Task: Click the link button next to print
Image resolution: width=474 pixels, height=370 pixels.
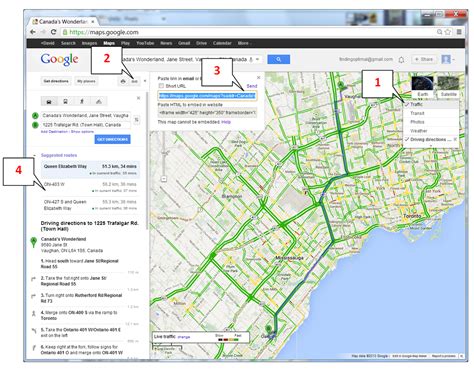Action: tap(134, 81)
